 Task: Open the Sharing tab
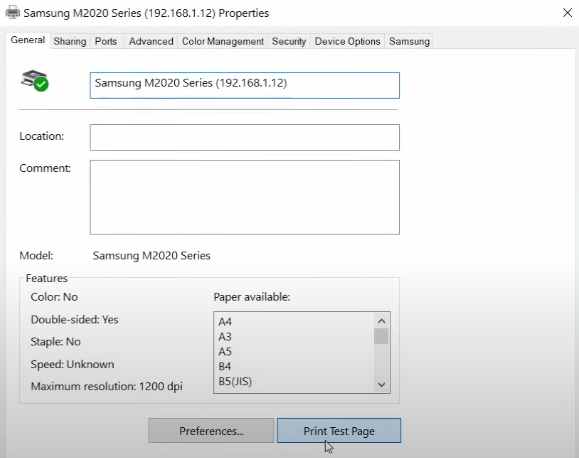[x=70, y=41]
